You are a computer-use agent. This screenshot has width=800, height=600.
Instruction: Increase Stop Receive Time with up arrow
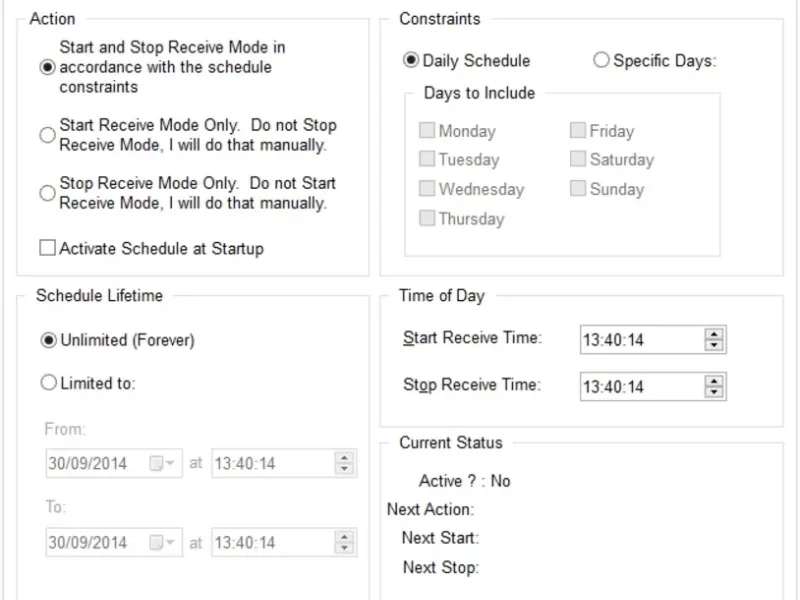(x=713, y=381)
